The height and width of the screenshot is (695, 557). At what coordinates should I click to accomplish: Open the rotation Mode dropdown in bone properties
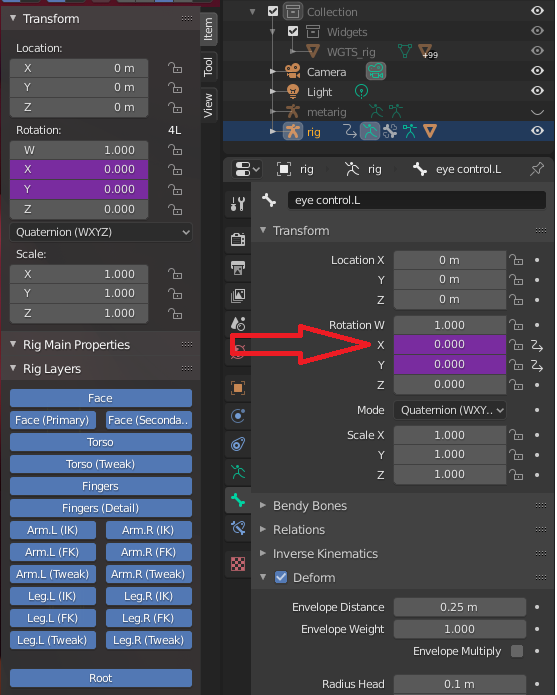coord(450,410)
